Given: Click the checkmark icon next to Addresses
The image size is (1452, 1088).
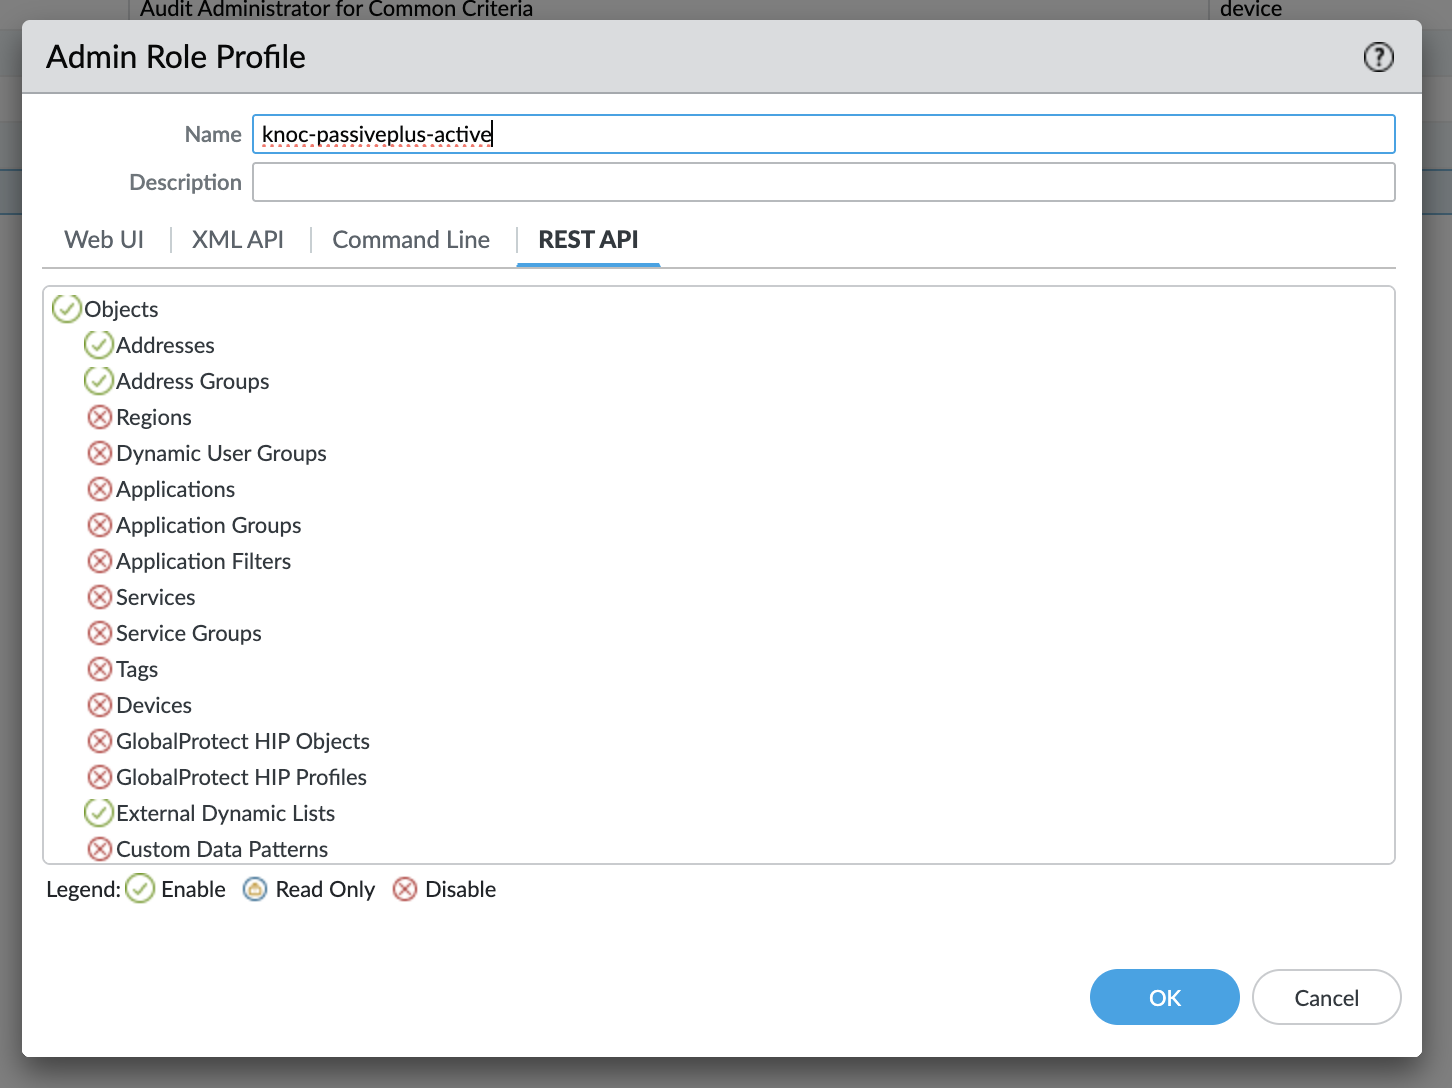Looking at the screenshot, I should coord(99,344).
